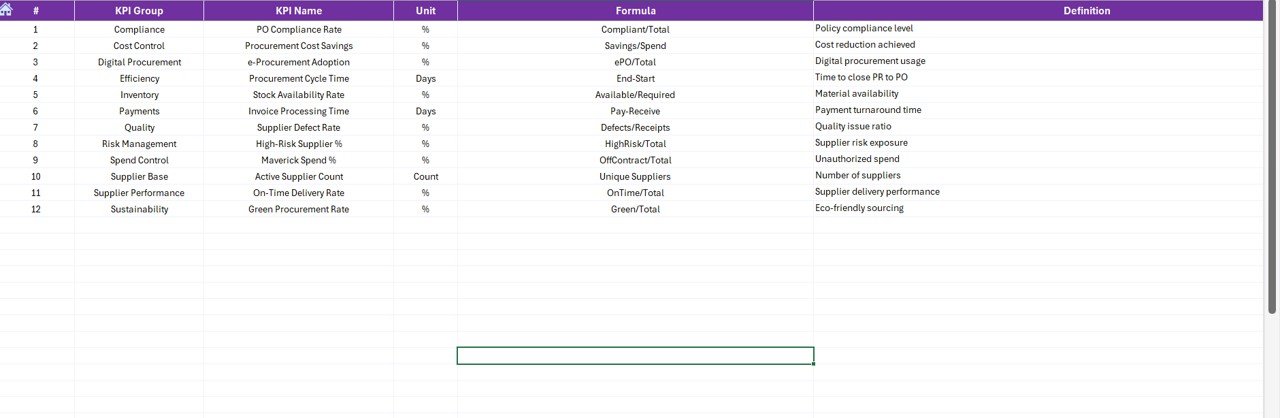Select the Unit header cell
This screenshot has height=418, width=1280.
tap(425, 11)
